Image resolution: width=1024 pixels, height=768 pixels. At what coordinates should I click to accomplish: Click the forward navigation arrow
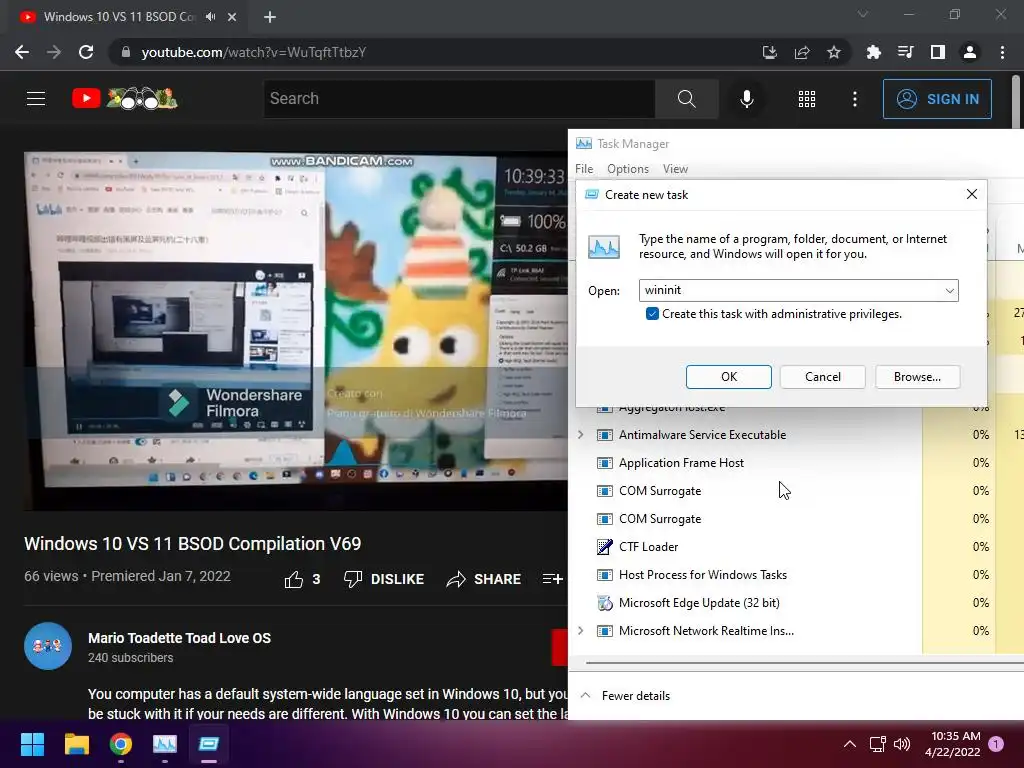(54, 52)
